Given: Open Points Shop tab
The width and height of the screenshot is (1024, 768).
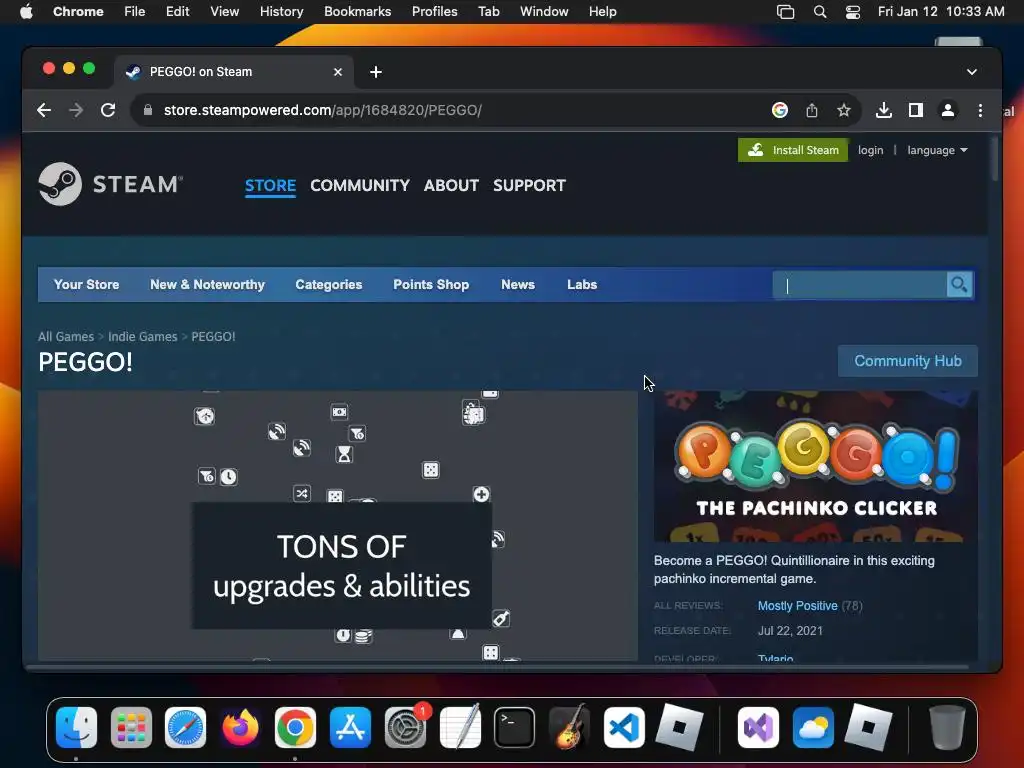Looking at the screenshot, I should click(x=431, y=285).
